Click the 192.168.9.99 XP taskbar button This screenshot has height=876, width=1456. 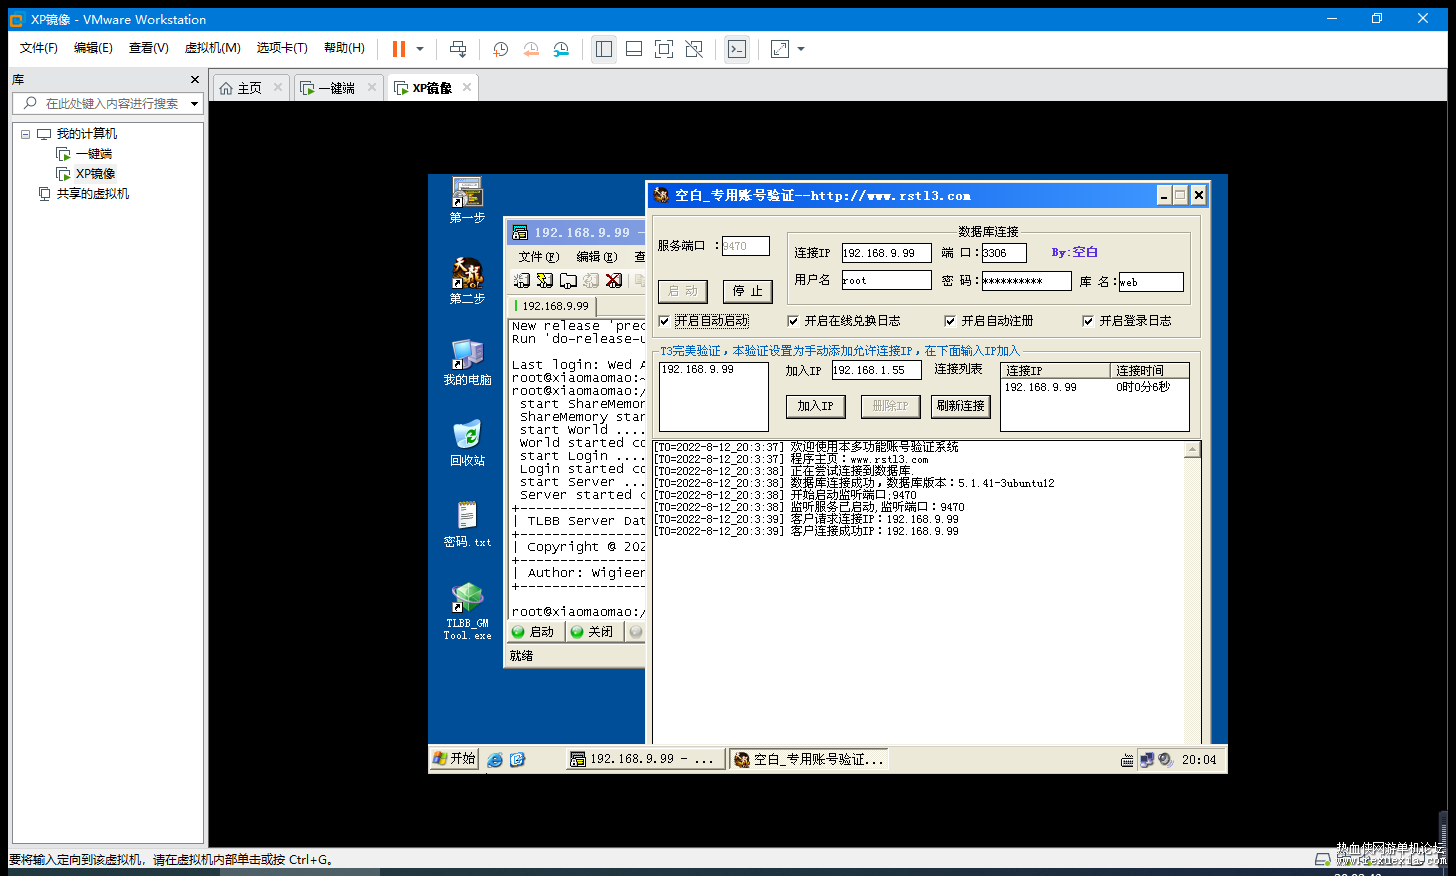644,760
